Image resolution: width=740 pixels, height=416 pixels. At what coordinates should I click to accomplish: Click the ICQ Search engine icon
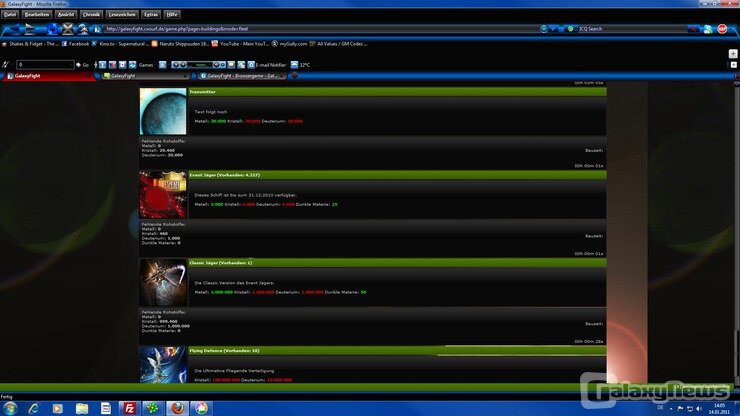coord(571,29)
